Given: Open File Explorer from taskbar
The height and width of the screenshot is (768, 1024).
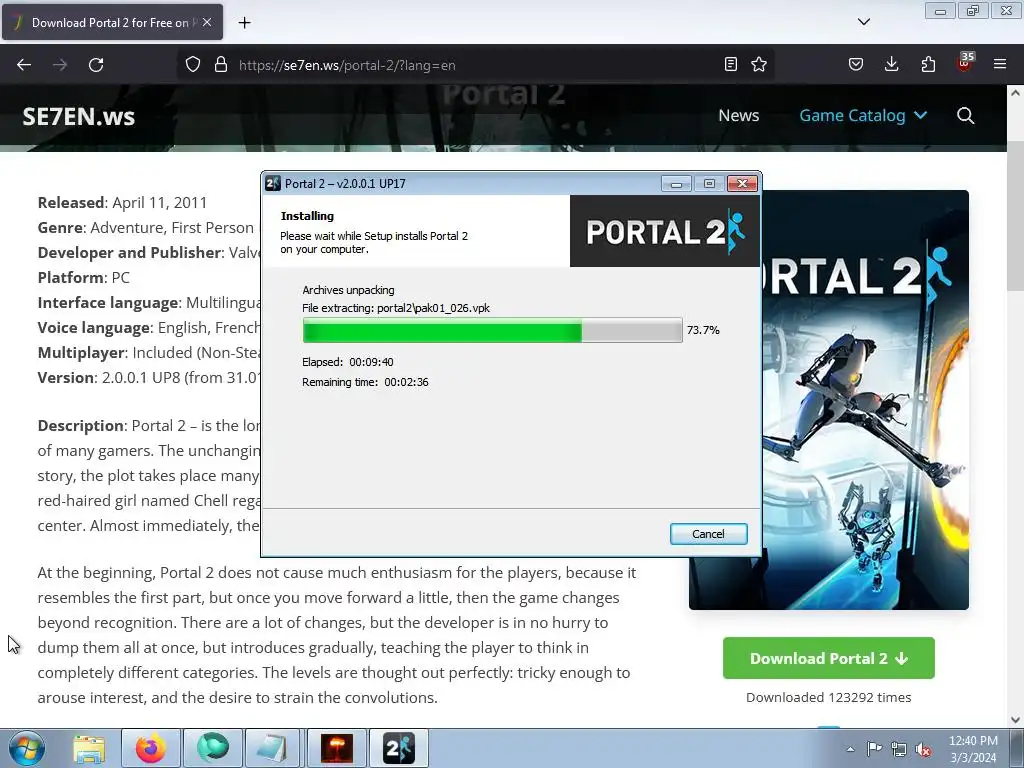Looking at the screenshot, I should click(x=89, y=748).
